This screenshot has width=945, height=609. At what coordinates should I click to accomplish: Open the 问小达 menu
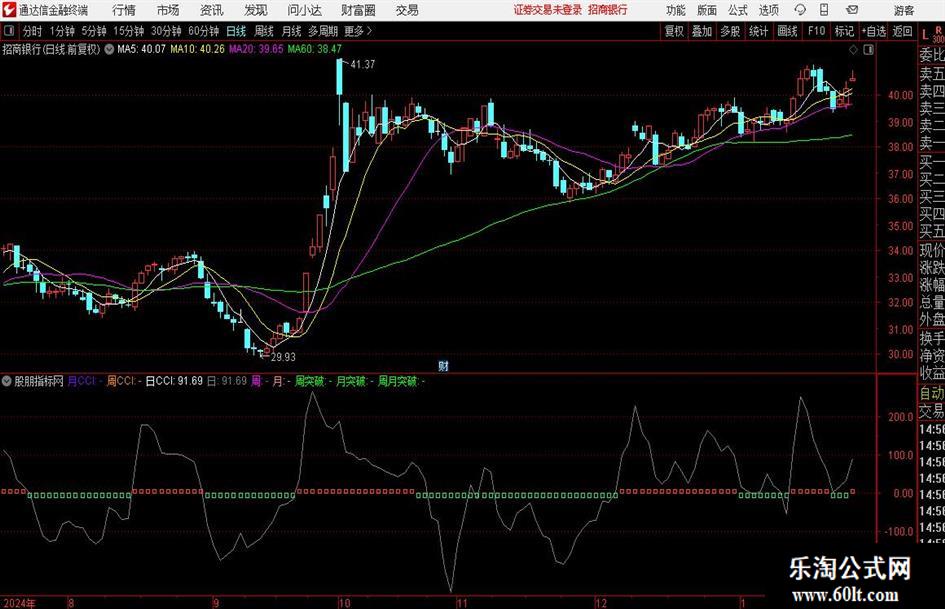[x=304, y=10]
